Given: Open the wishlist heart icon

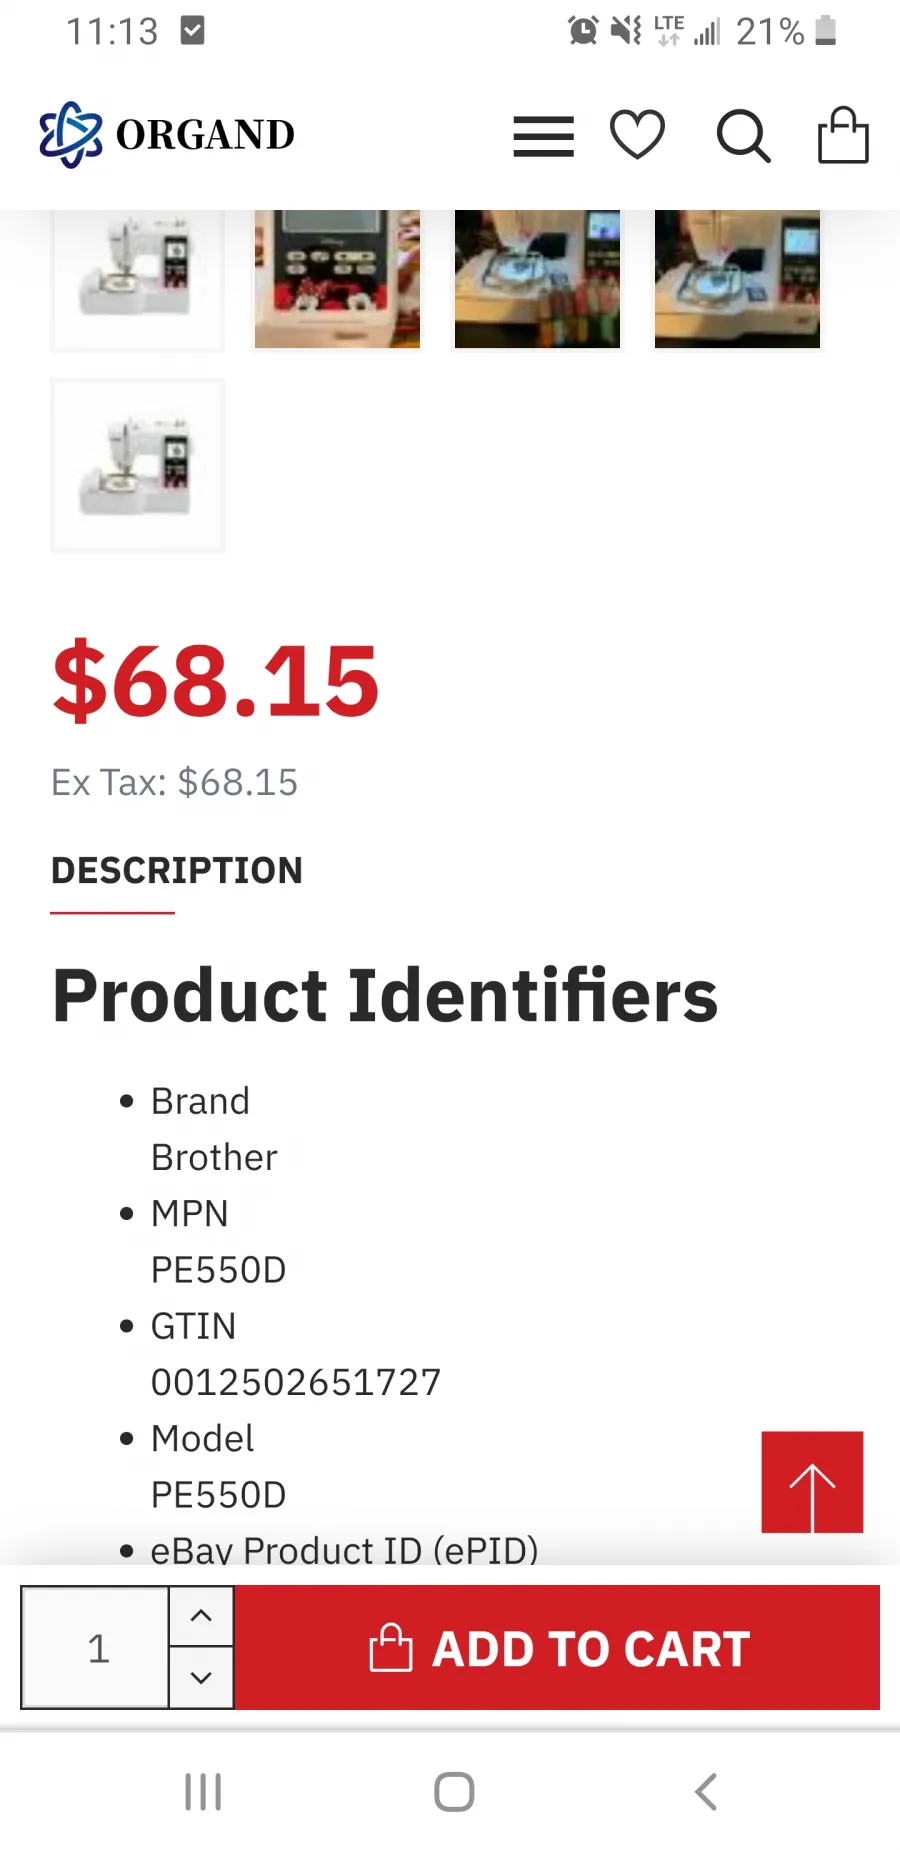Looking at the screenshot, I should [x=637, y=135].
